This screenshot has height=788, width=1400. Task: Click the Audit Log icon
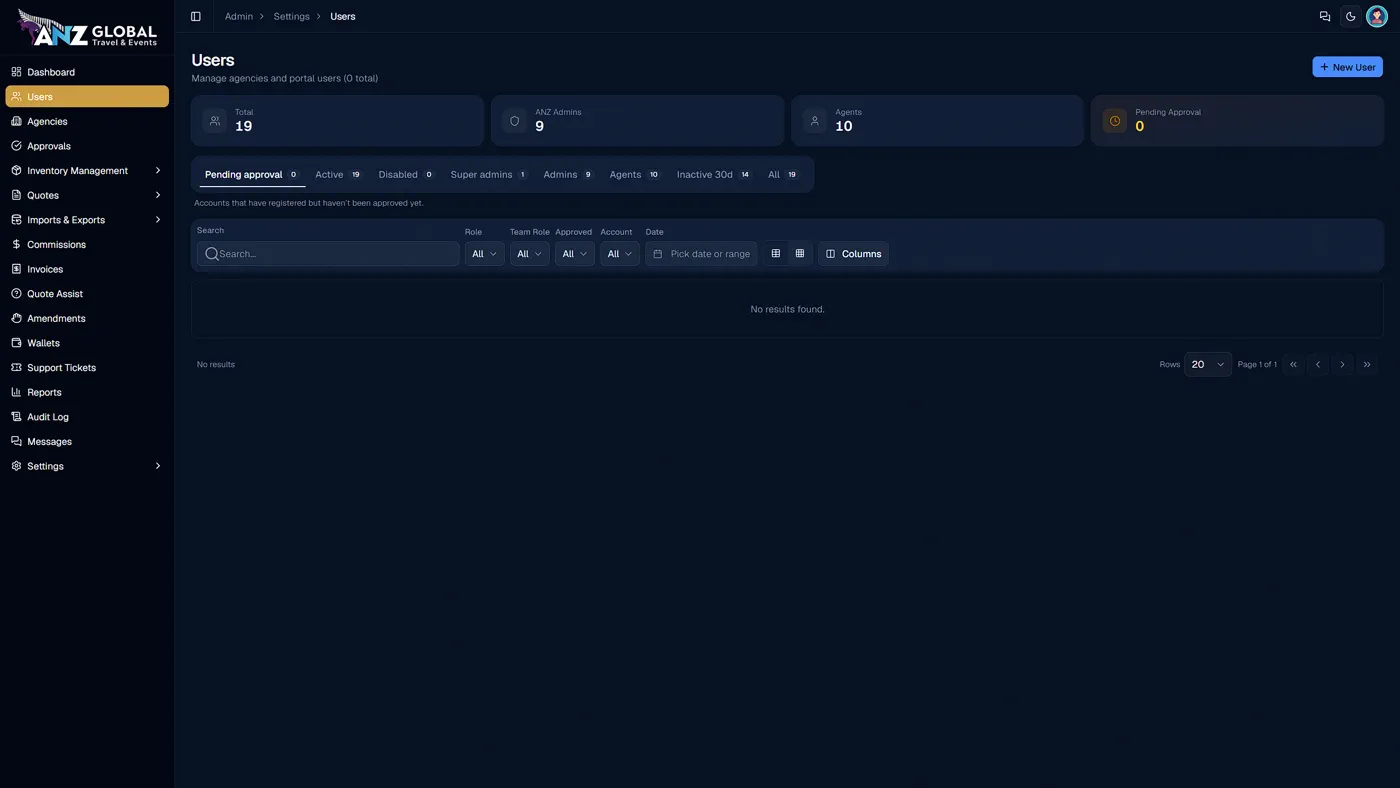(x=16, y=417)
